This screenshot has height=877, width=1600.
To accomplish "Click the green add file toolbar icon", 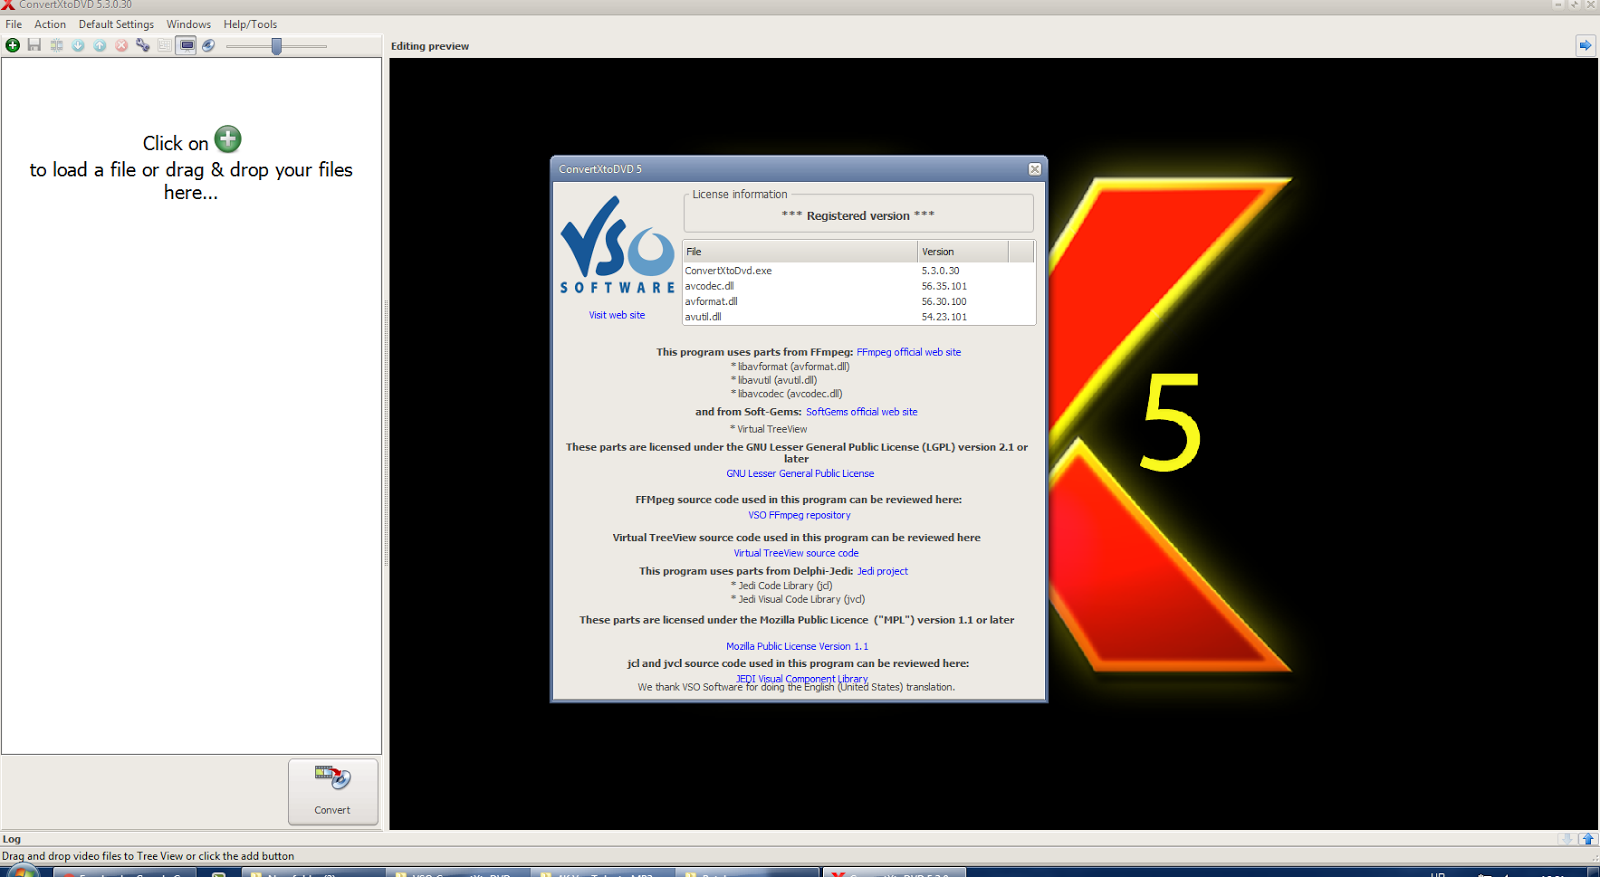I will [13, 45].
